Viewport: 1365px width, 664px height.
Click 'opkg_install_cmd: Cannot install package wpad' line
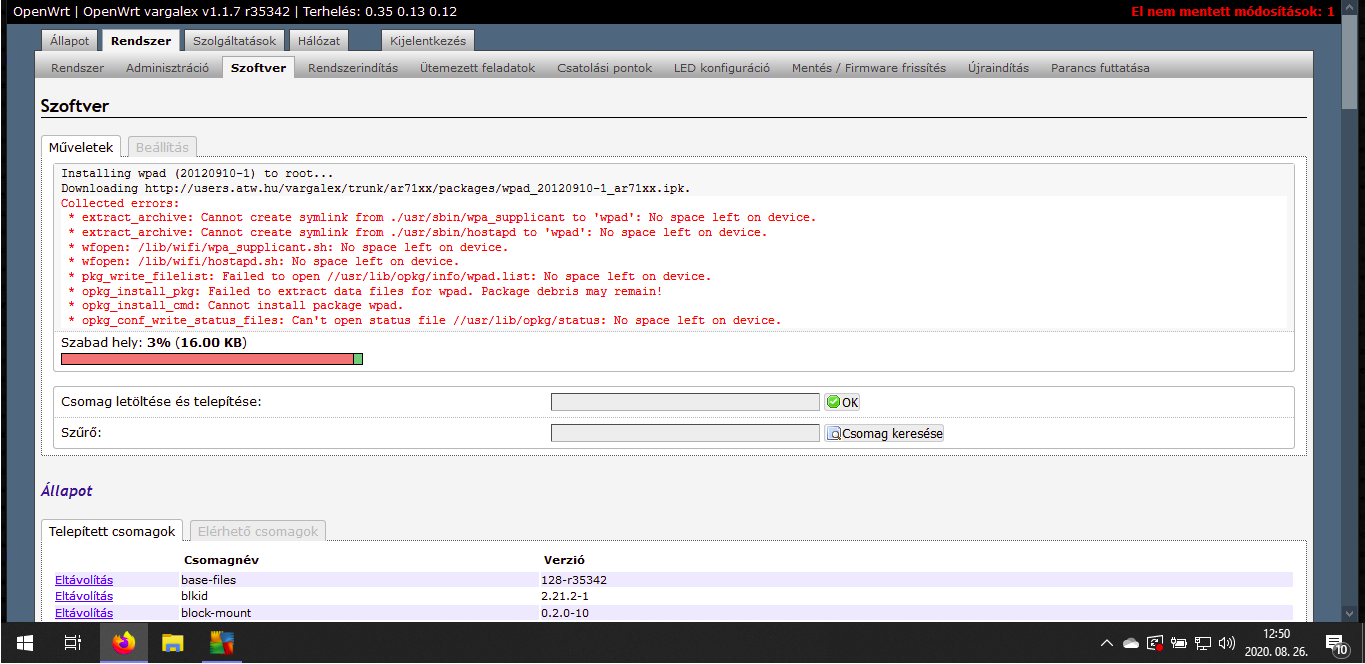[236, 306]
